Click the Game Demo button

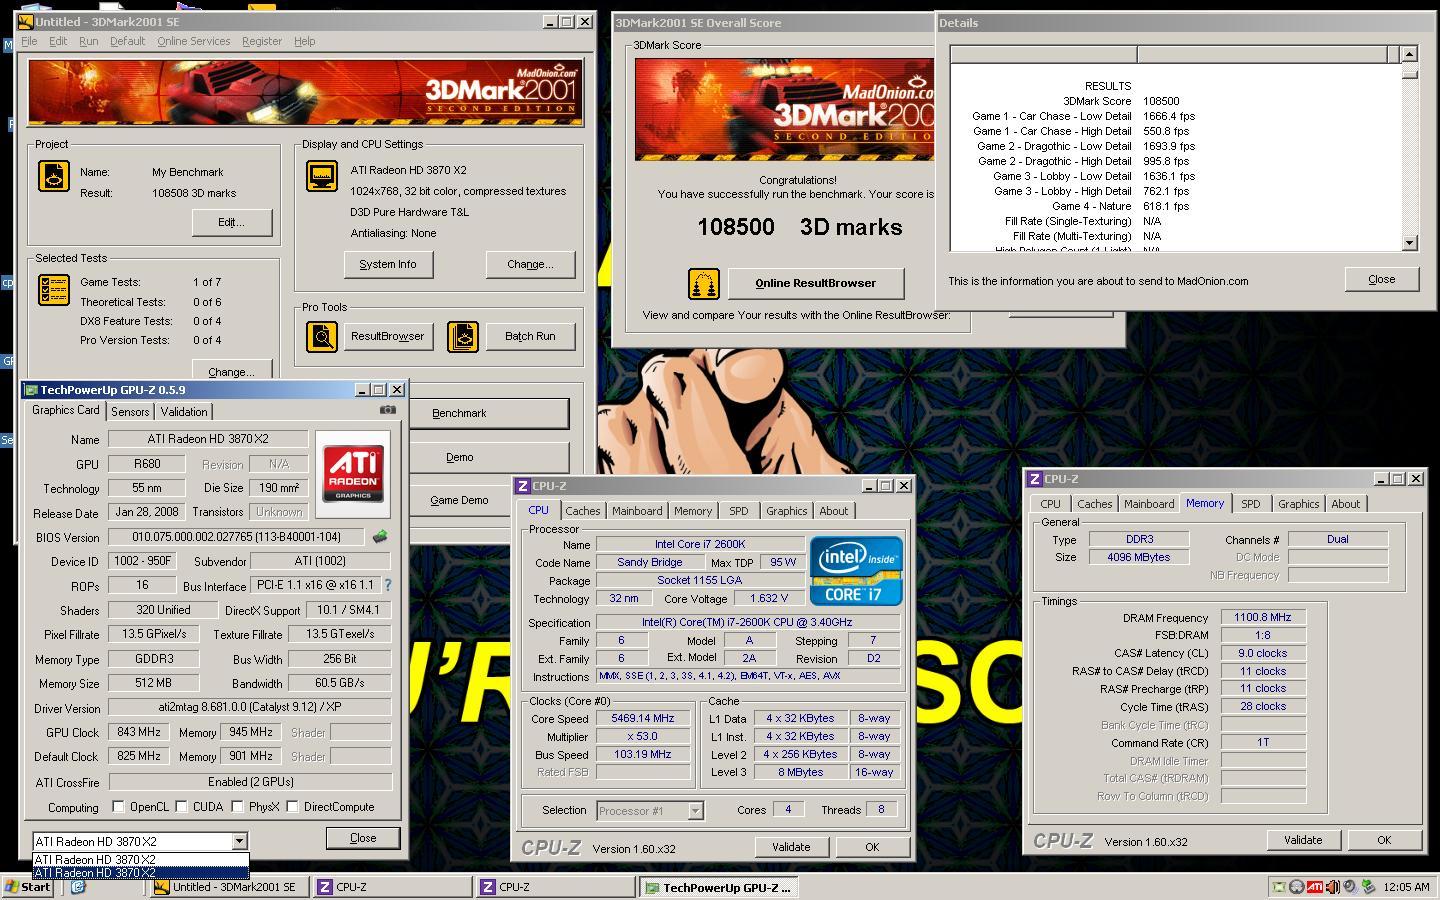tap(488, 500)
